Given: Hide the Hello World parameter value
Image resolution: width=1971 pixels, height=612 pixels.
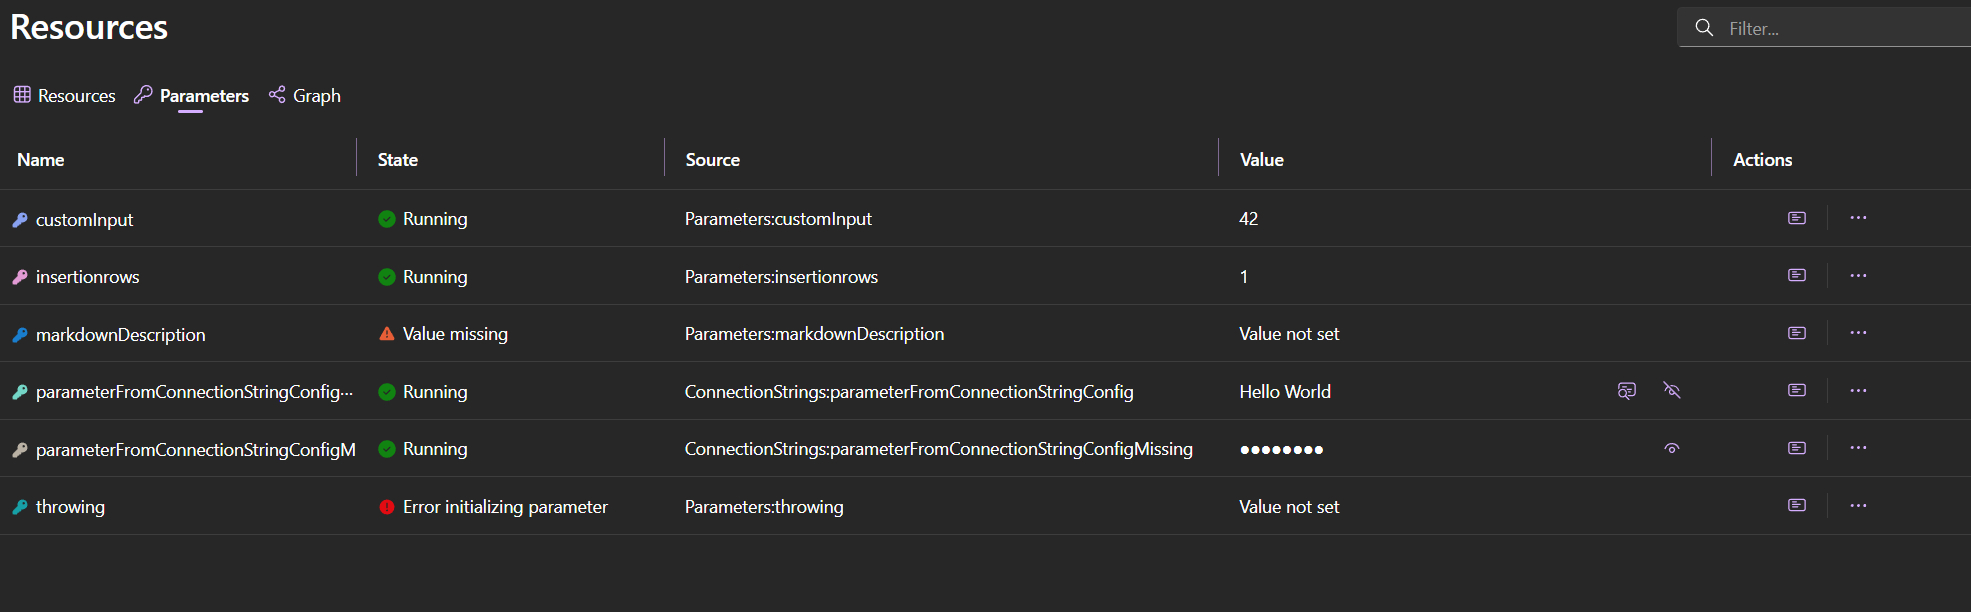Looking at the screenshot, I should point(1672,390).
